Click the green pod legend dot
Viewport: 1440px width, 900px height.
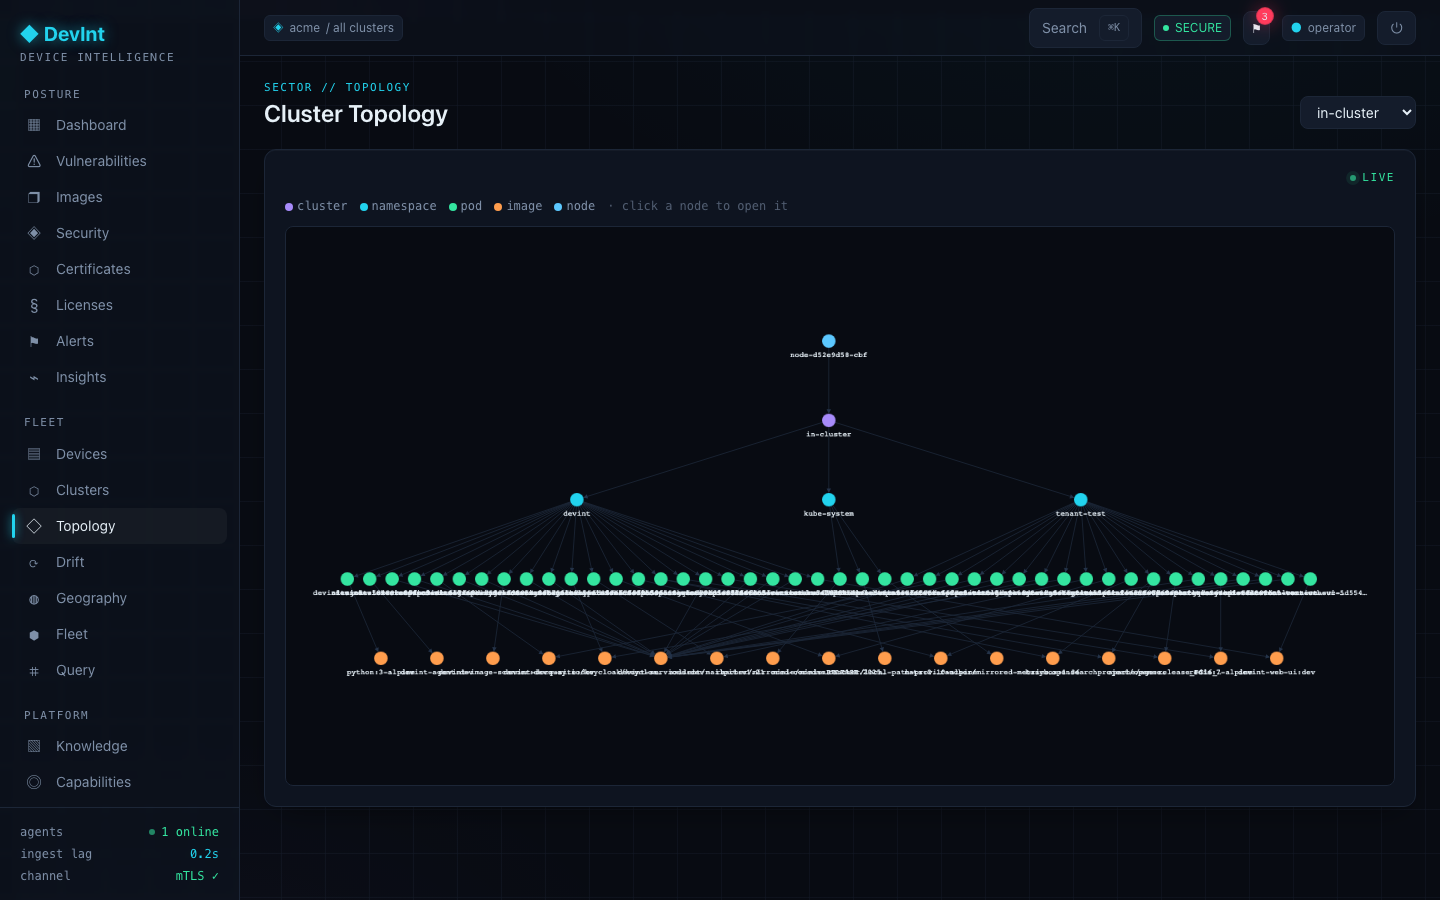click(x=453, y=207)
